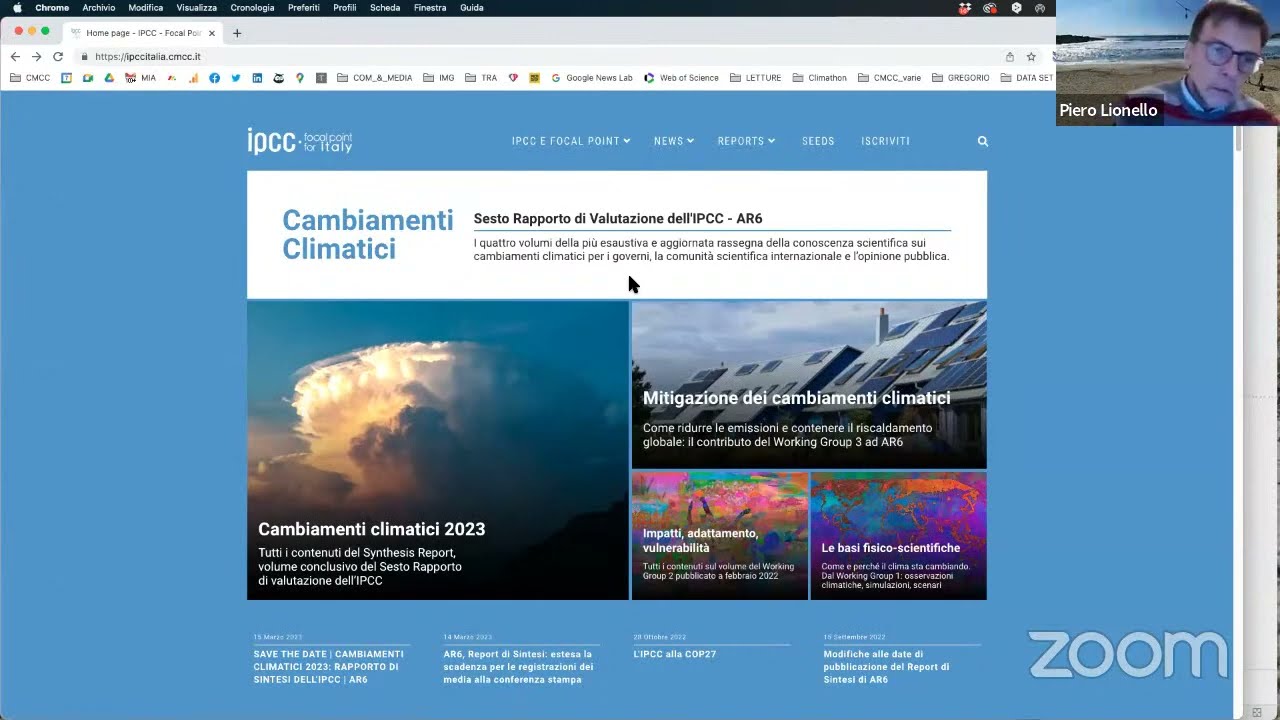Image resolution: width=1280 pixels, height=720 pixels.
Task: Open Le basi fisico-scientifiche card
Action: tap(899, 536)
